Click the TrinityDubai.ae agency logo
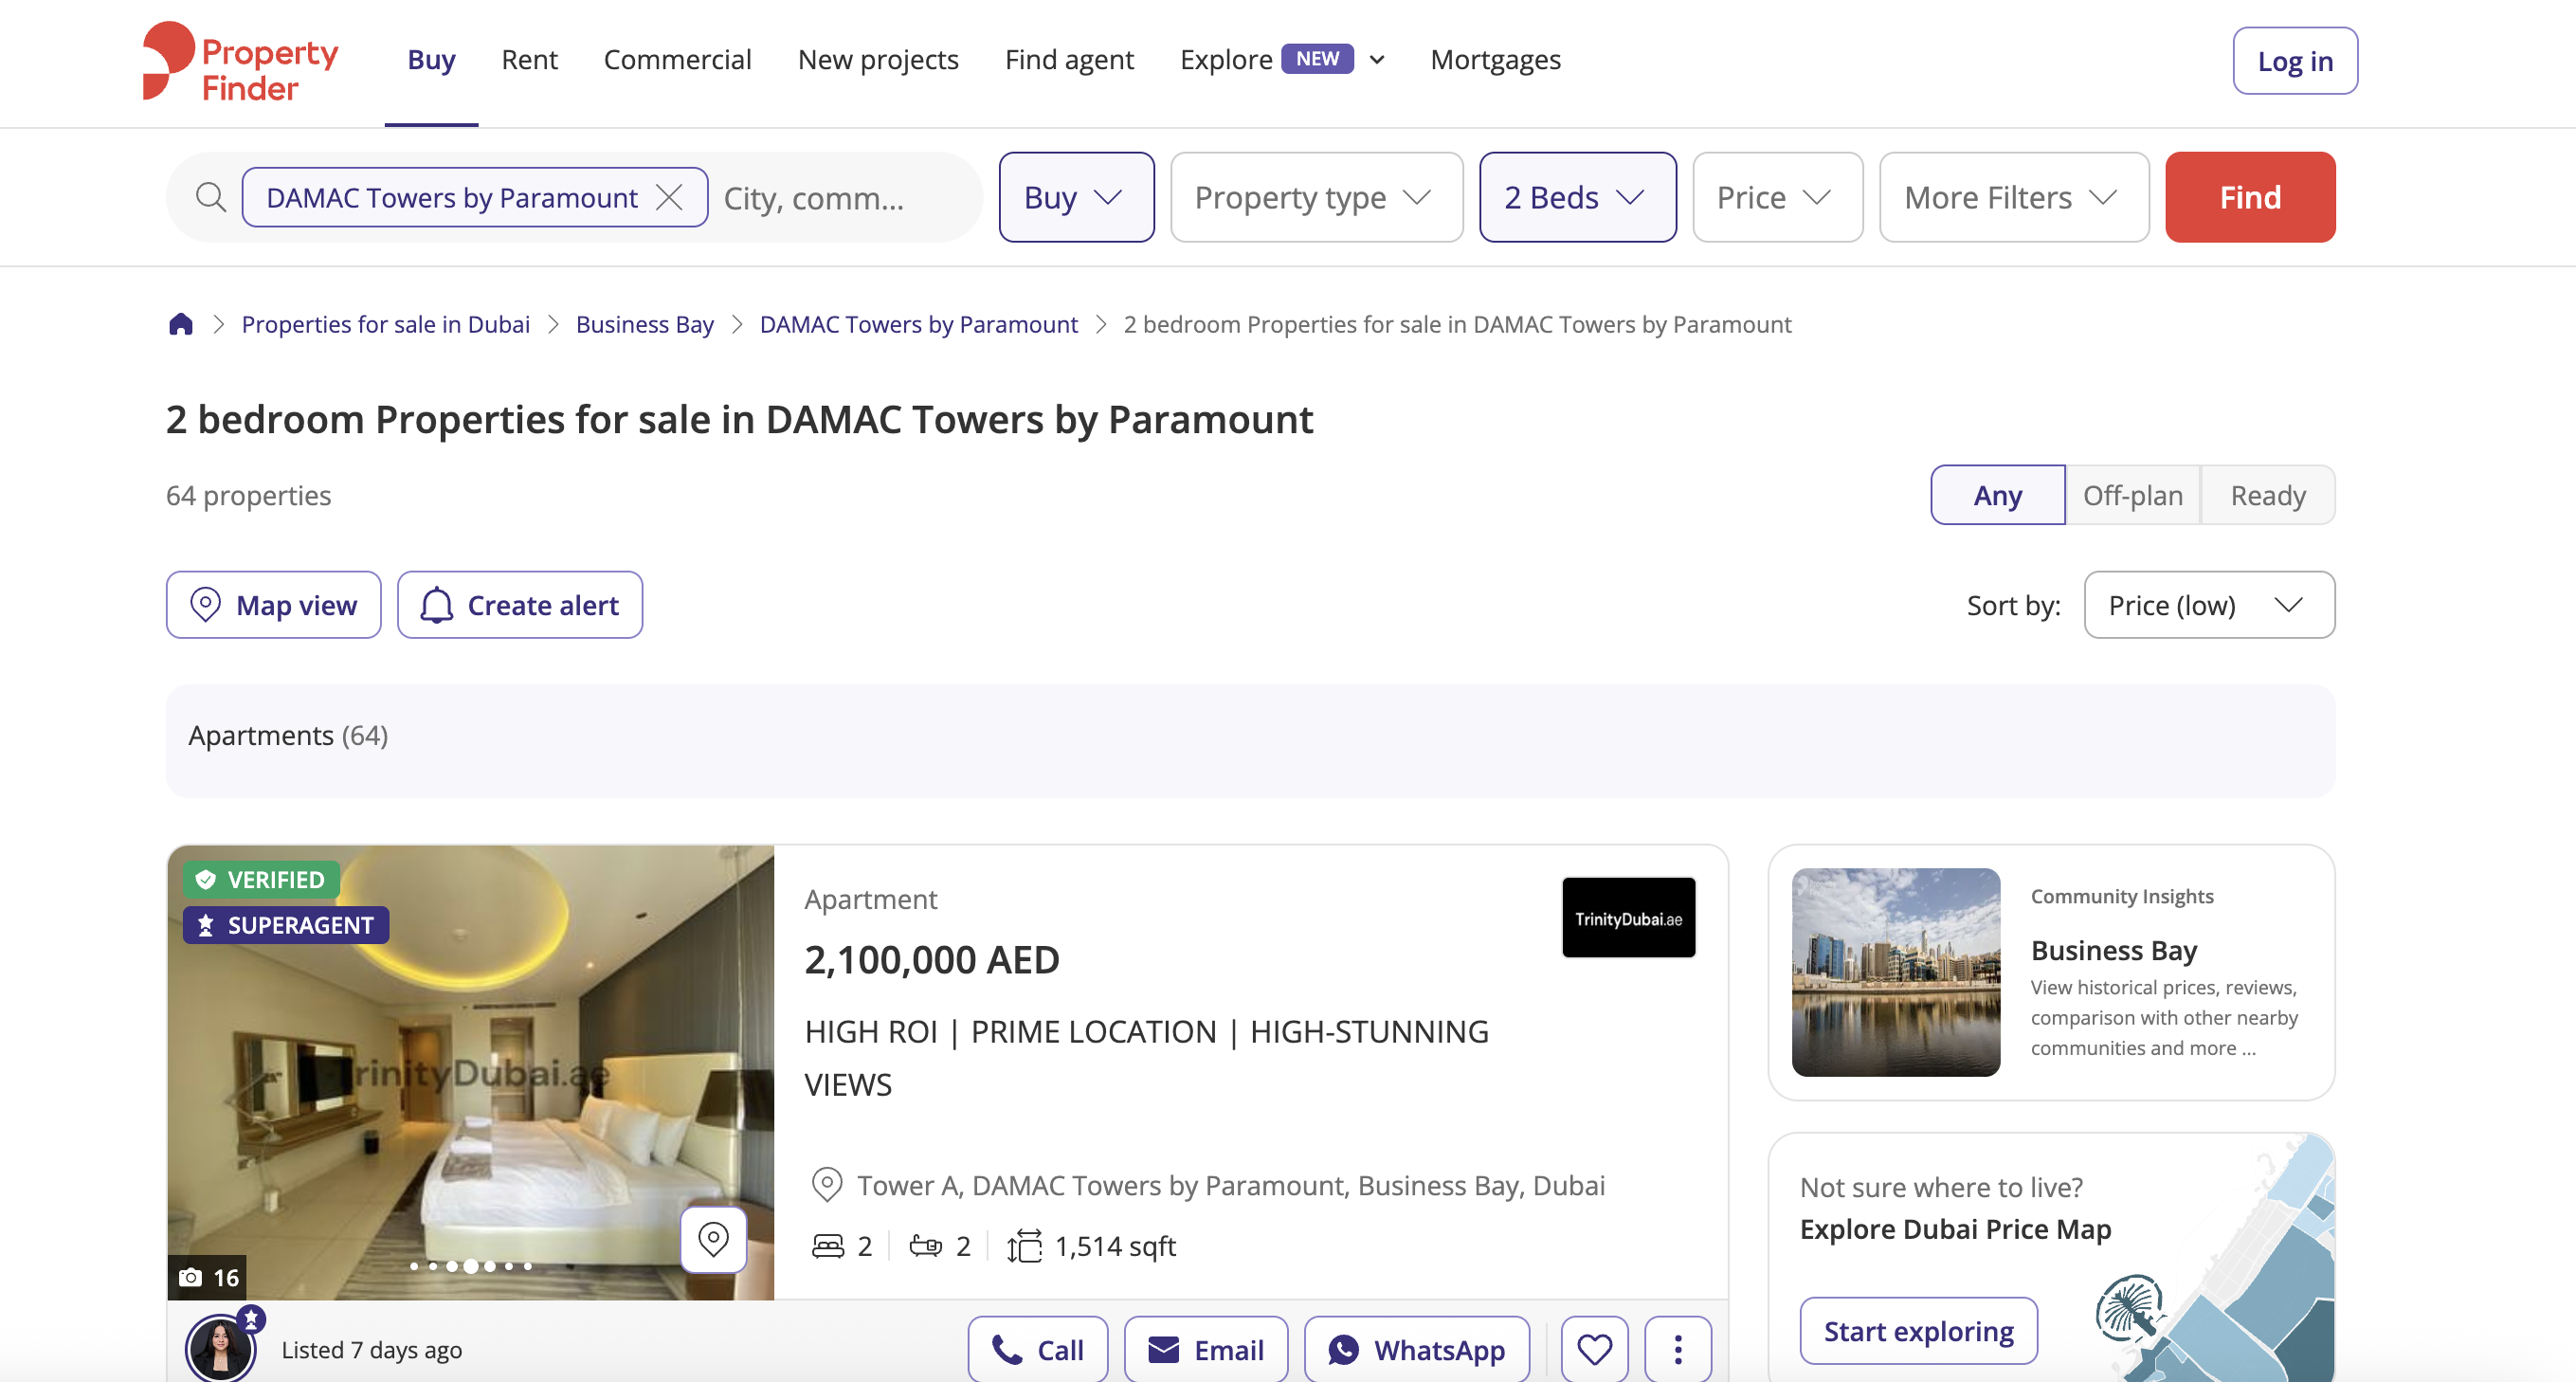Image resolution: width=2576 pixels, height=1382 pixels. tap(1628, 918)
